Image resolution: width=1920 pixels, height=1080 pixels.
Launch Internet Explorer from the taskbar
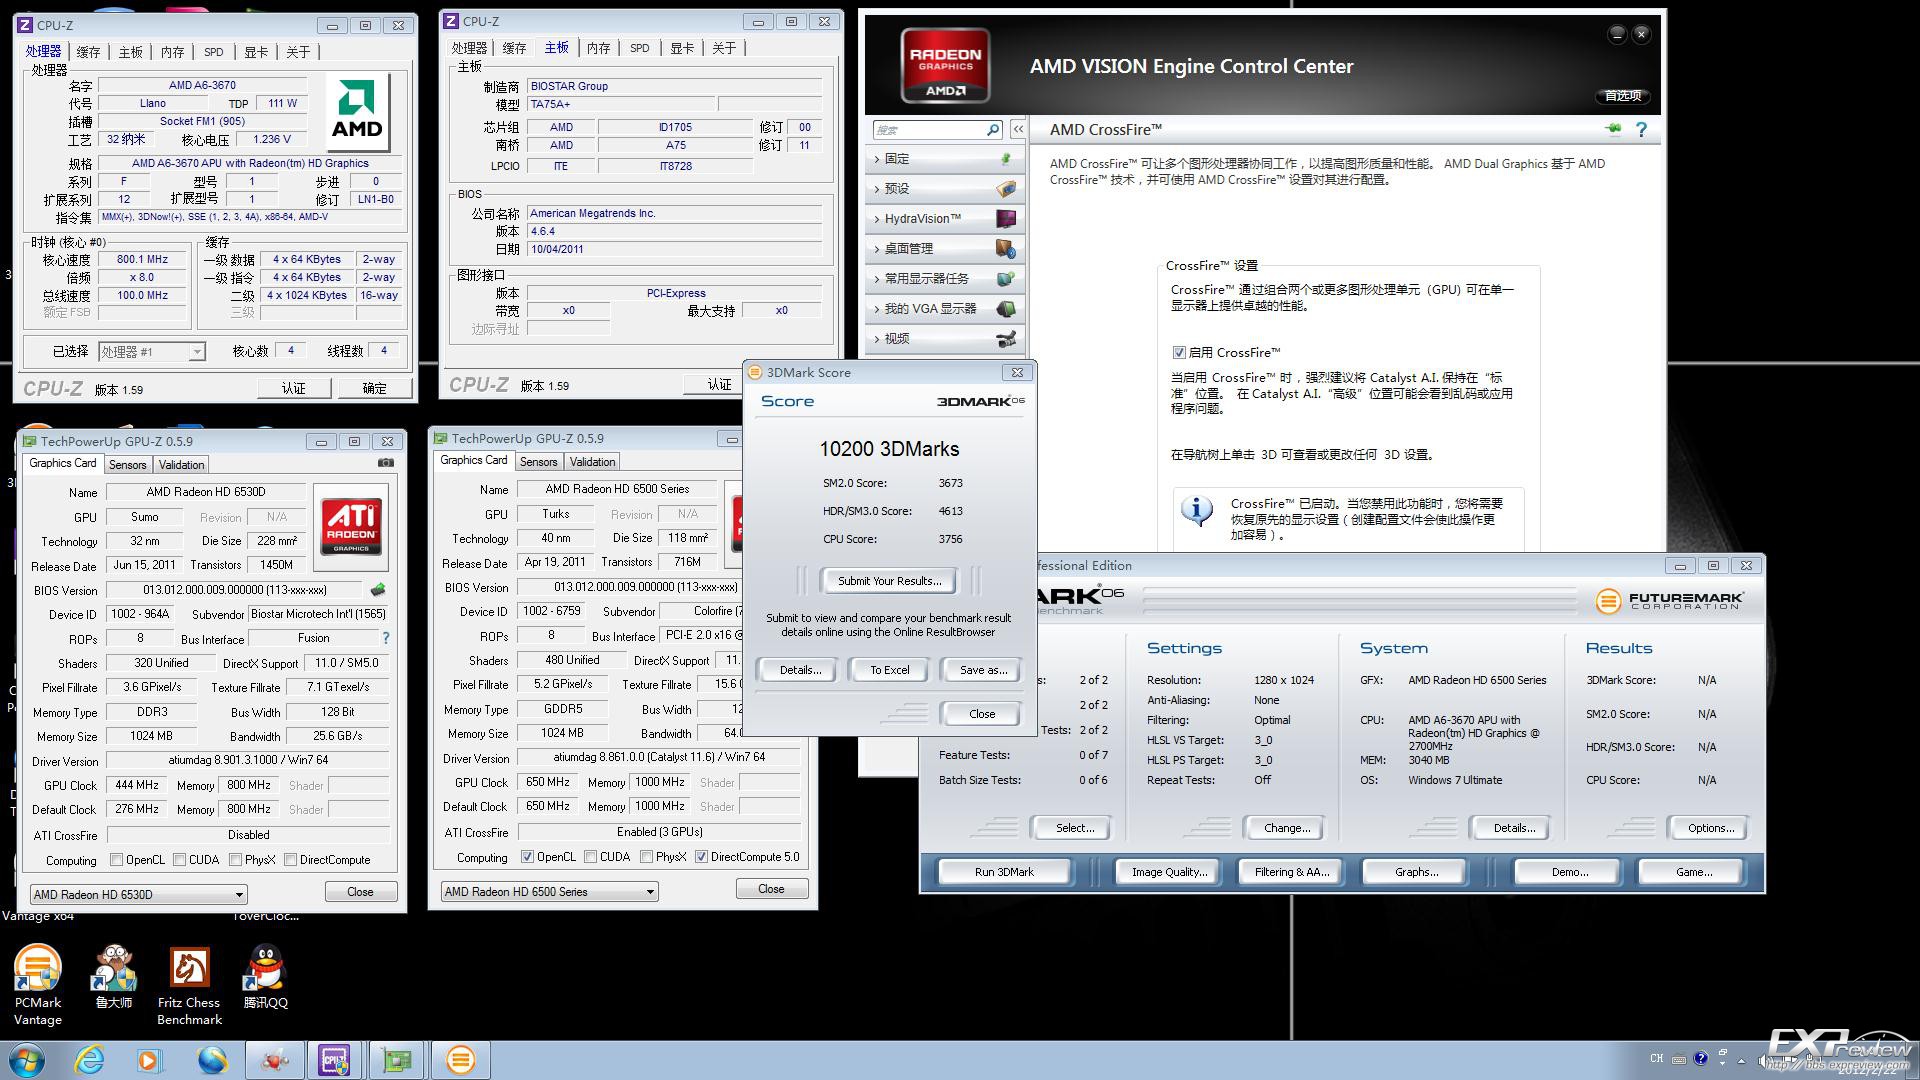(x=90, y=1060)
